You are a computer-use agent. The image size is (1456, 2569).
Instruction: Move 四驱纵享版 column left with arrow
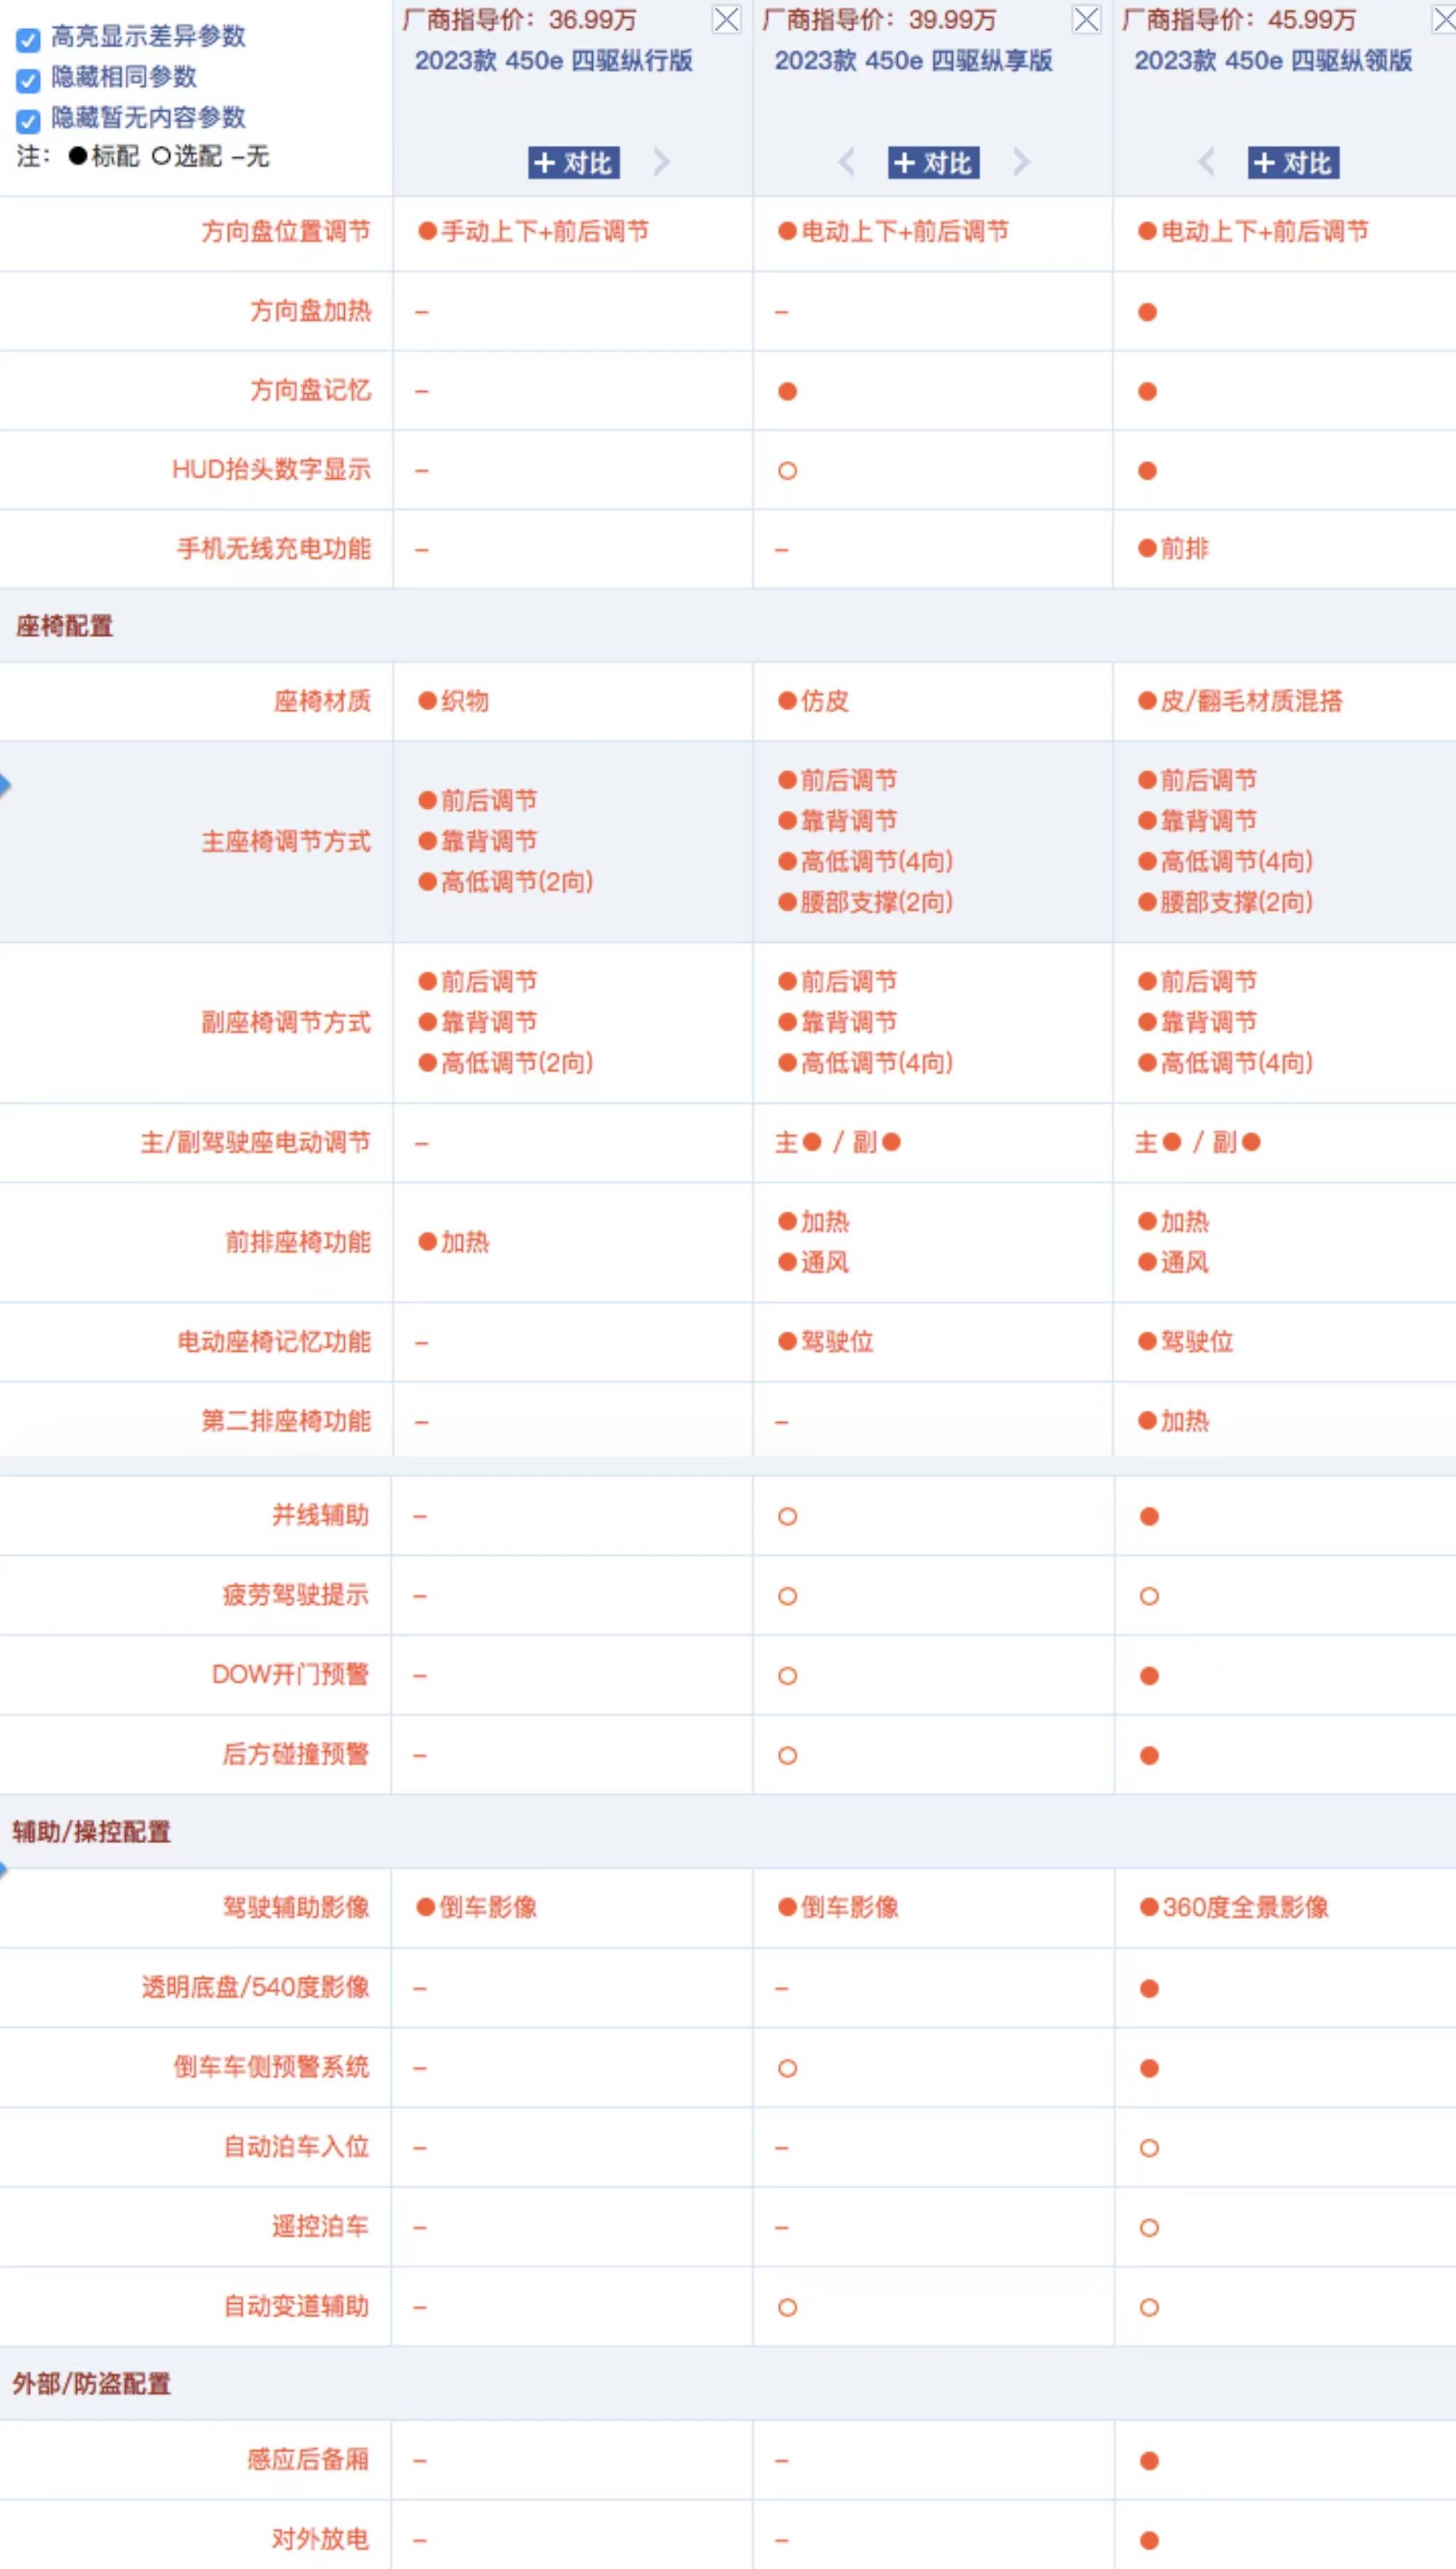(x=846, y=161)
